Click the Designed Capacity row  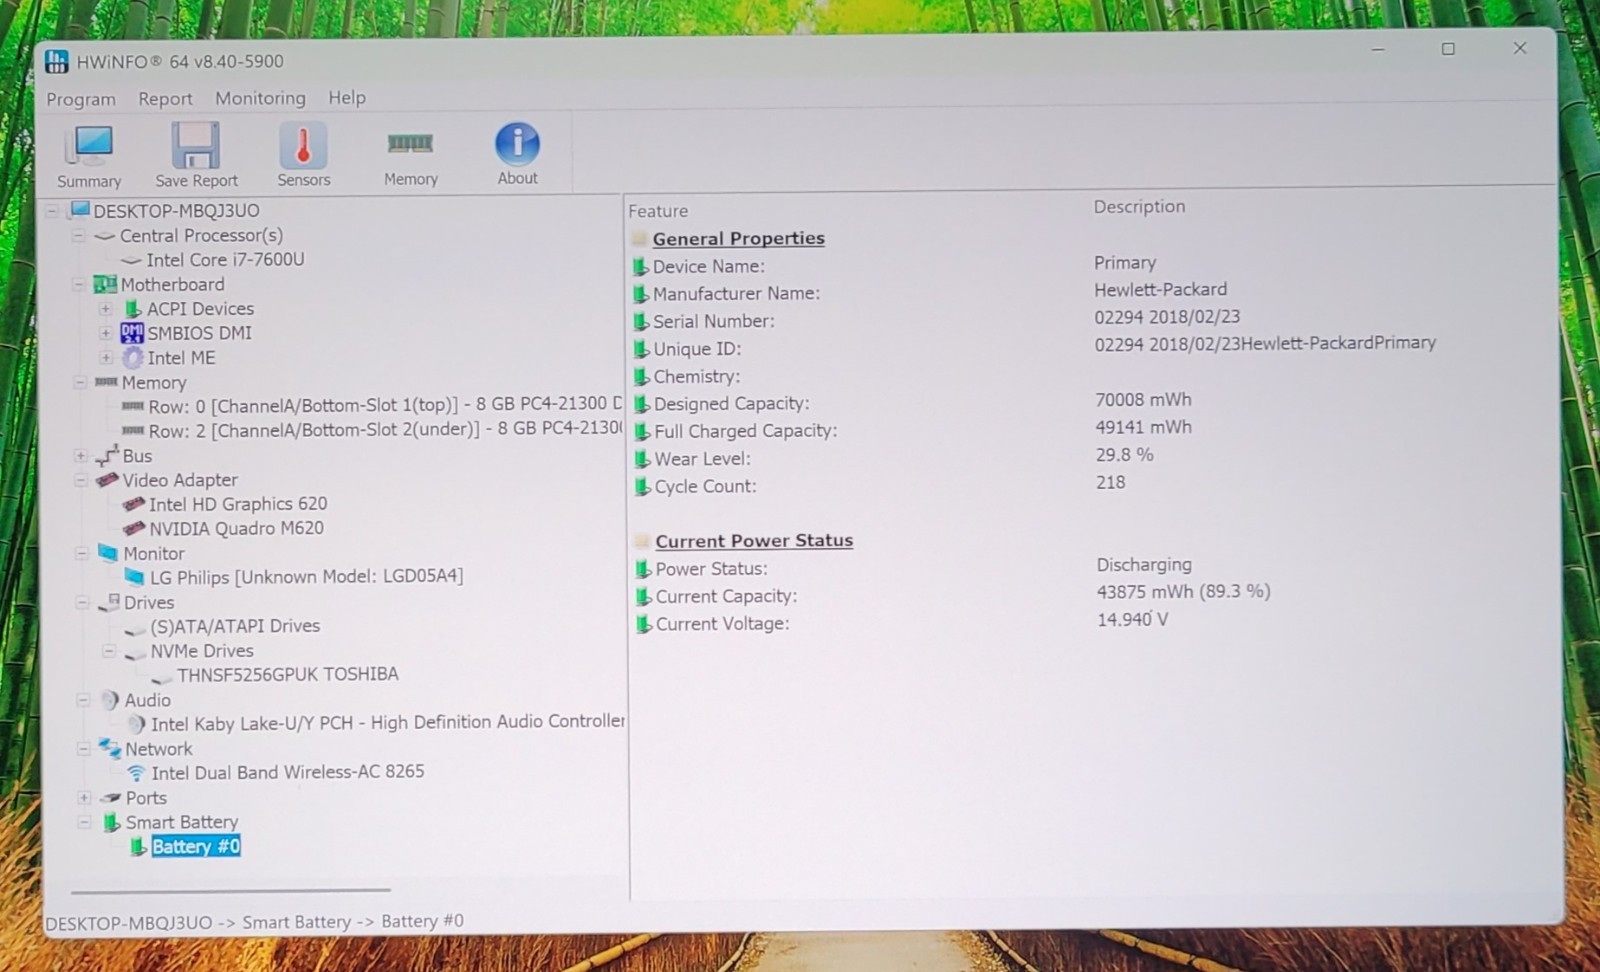coord(912,402)
